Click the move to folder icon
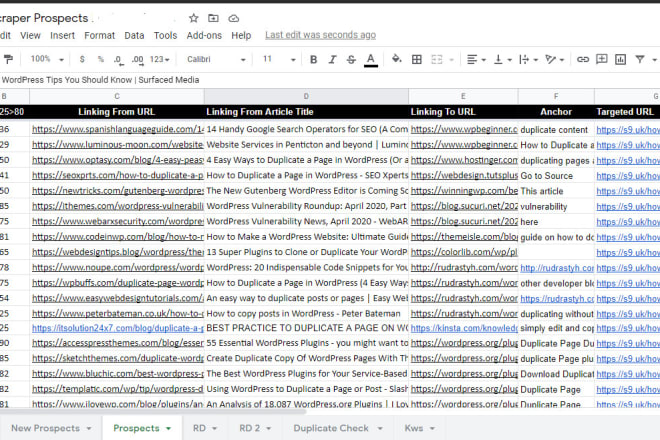Screen dimensions: 660x440 pos(213,18)
